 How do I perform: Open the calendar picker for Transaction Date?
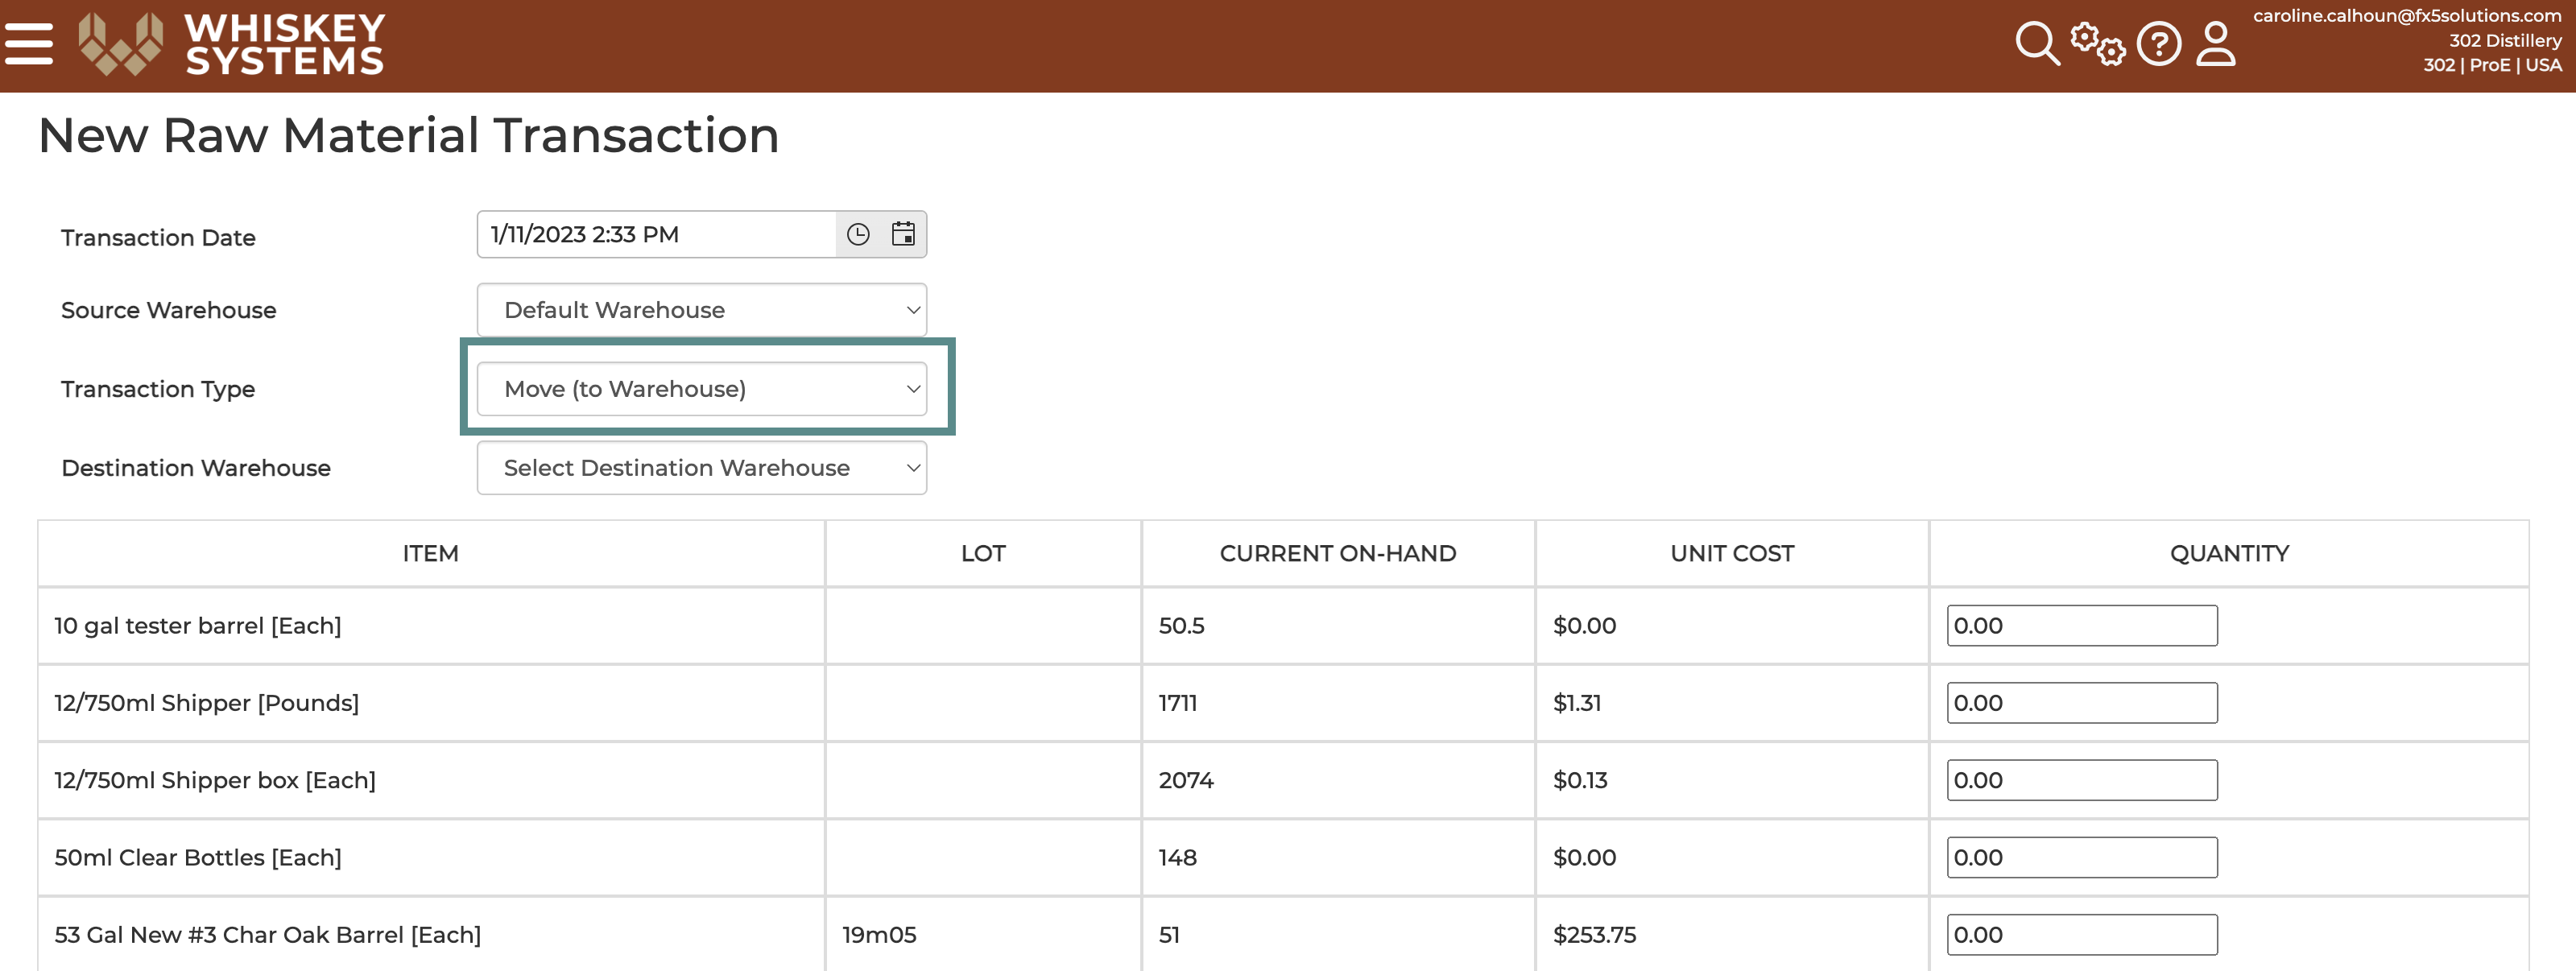coord(903,234)
